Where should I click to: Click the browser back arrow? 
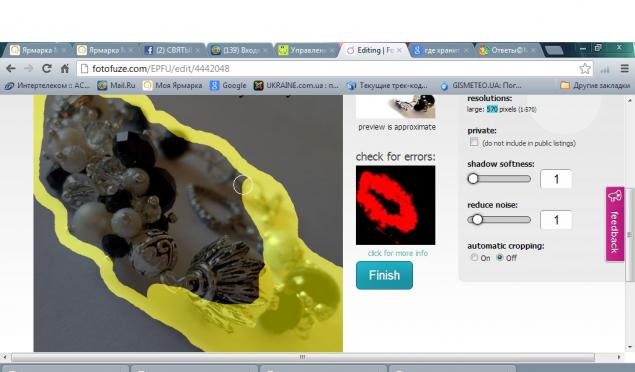(x=11, y=69)
